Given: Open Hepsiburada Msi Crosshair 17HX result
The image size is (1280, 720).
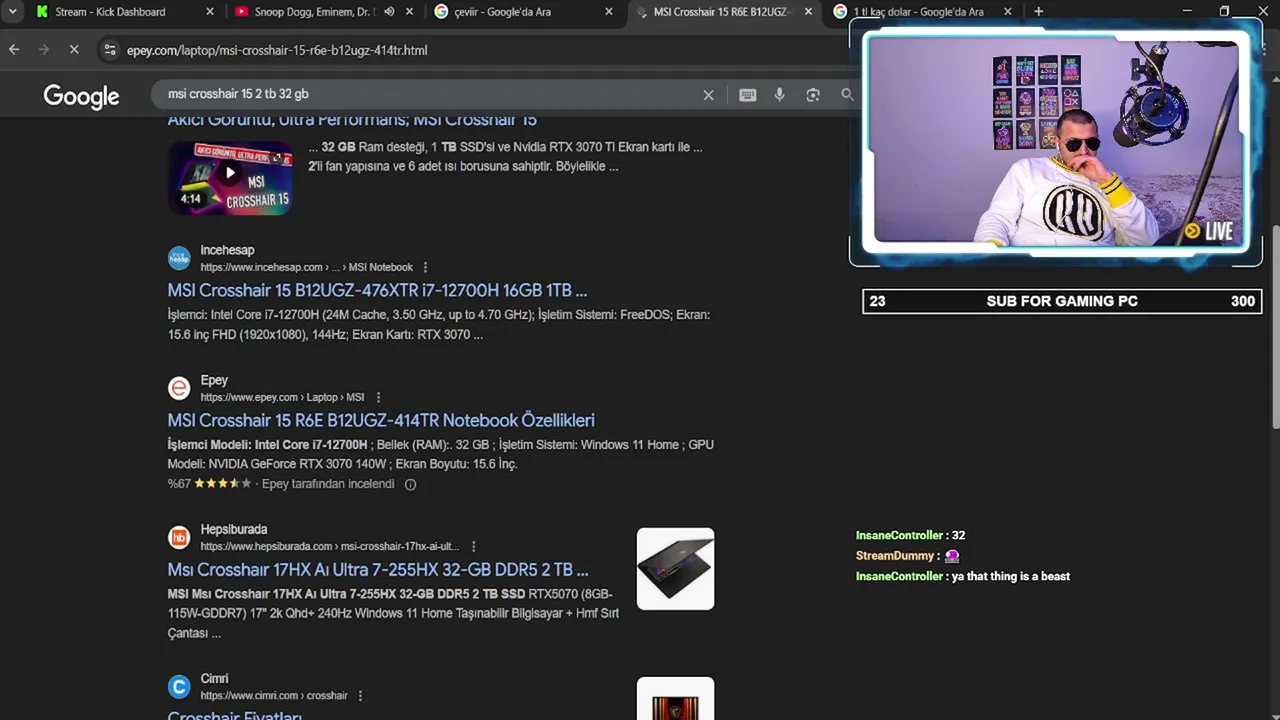Looking at the screenshot, I should 378,570.
